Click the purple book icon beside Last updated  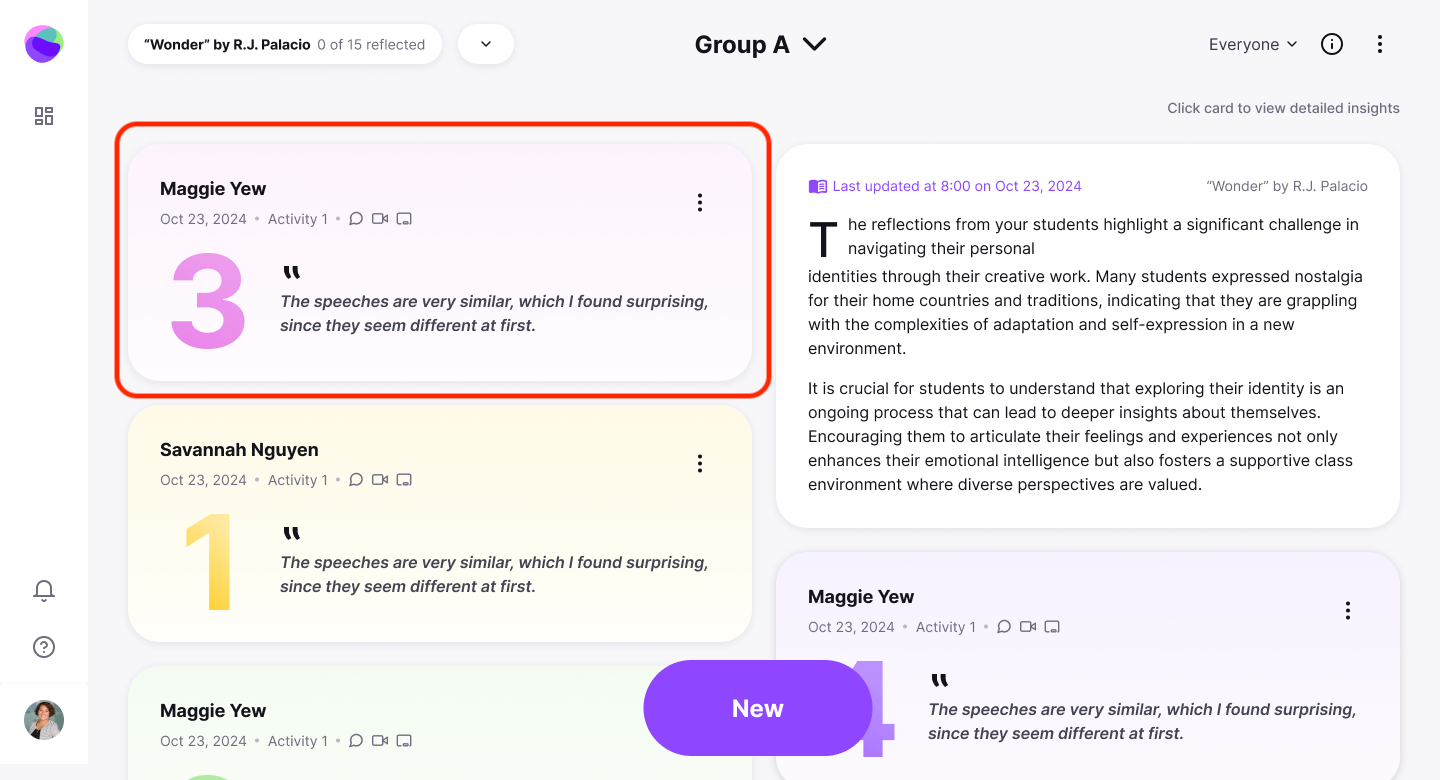point(818,186)
